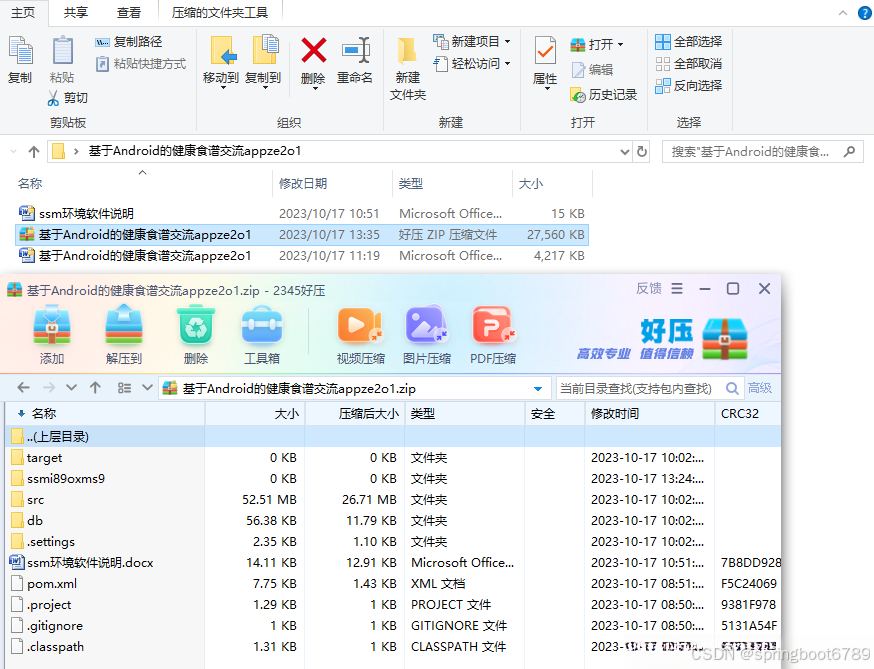Expand the HaoZip path dropdown arrow

point(538,389)
